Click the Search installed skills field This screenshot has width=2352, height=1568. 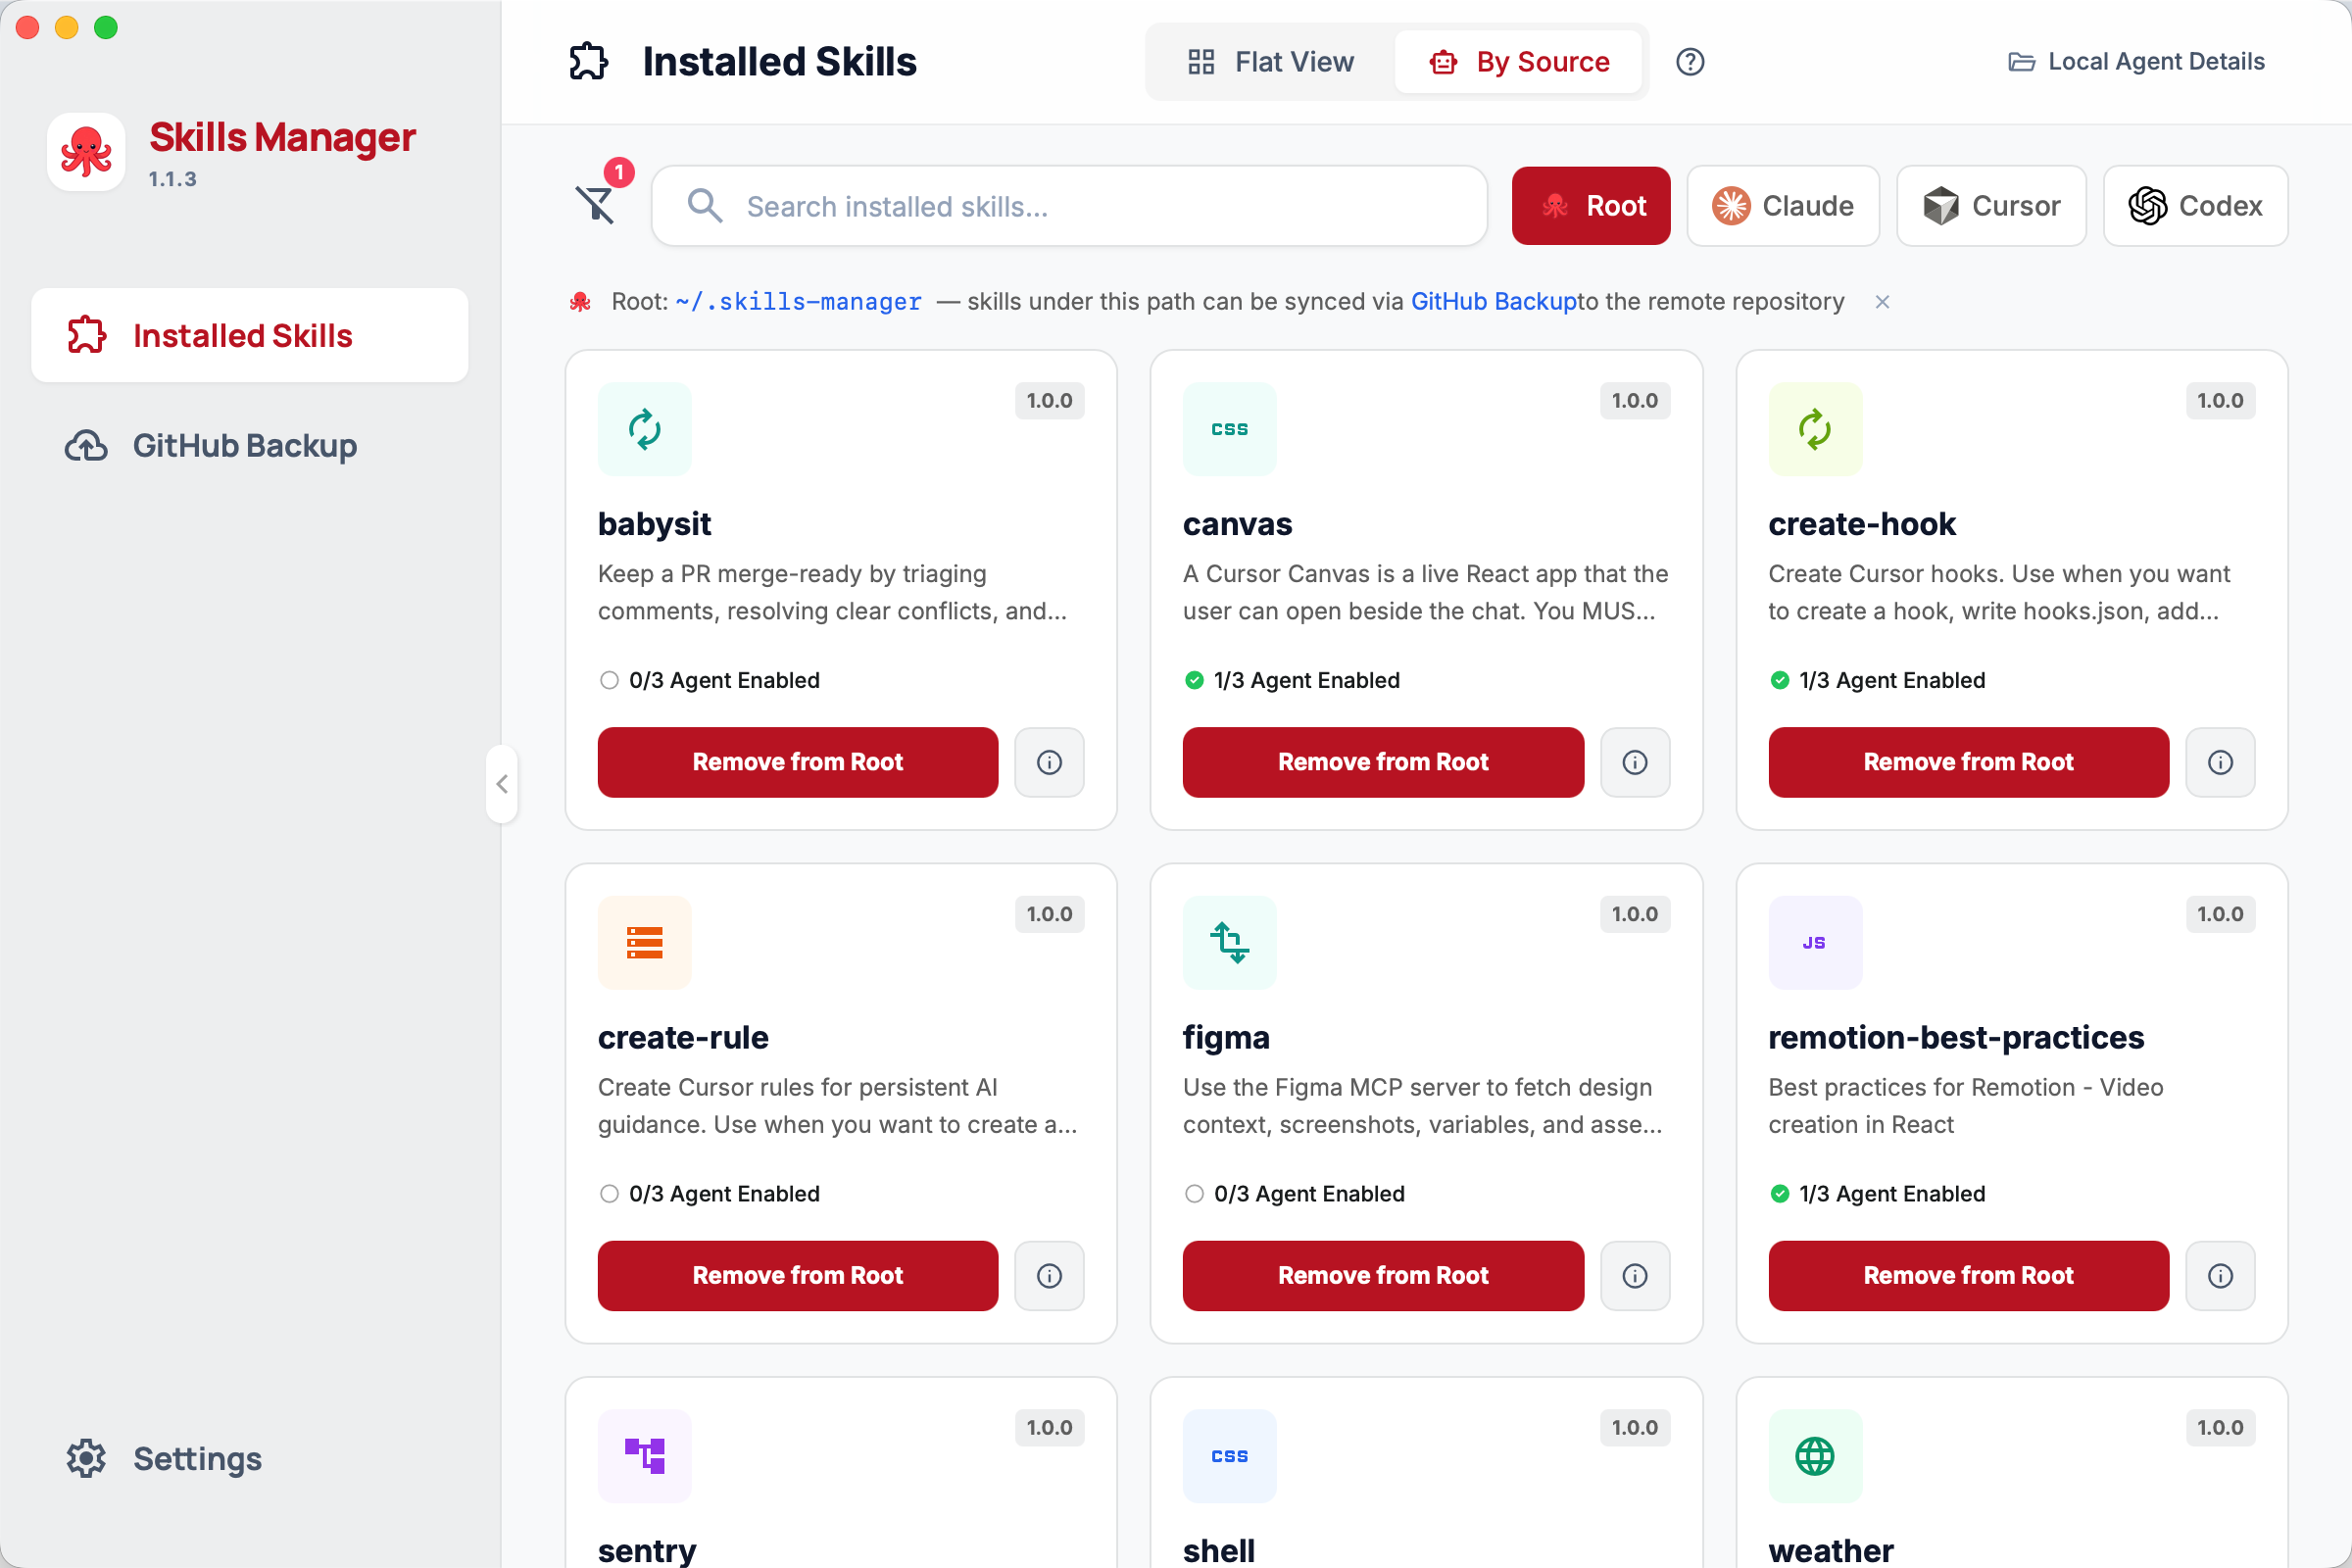click(1070, 206)
